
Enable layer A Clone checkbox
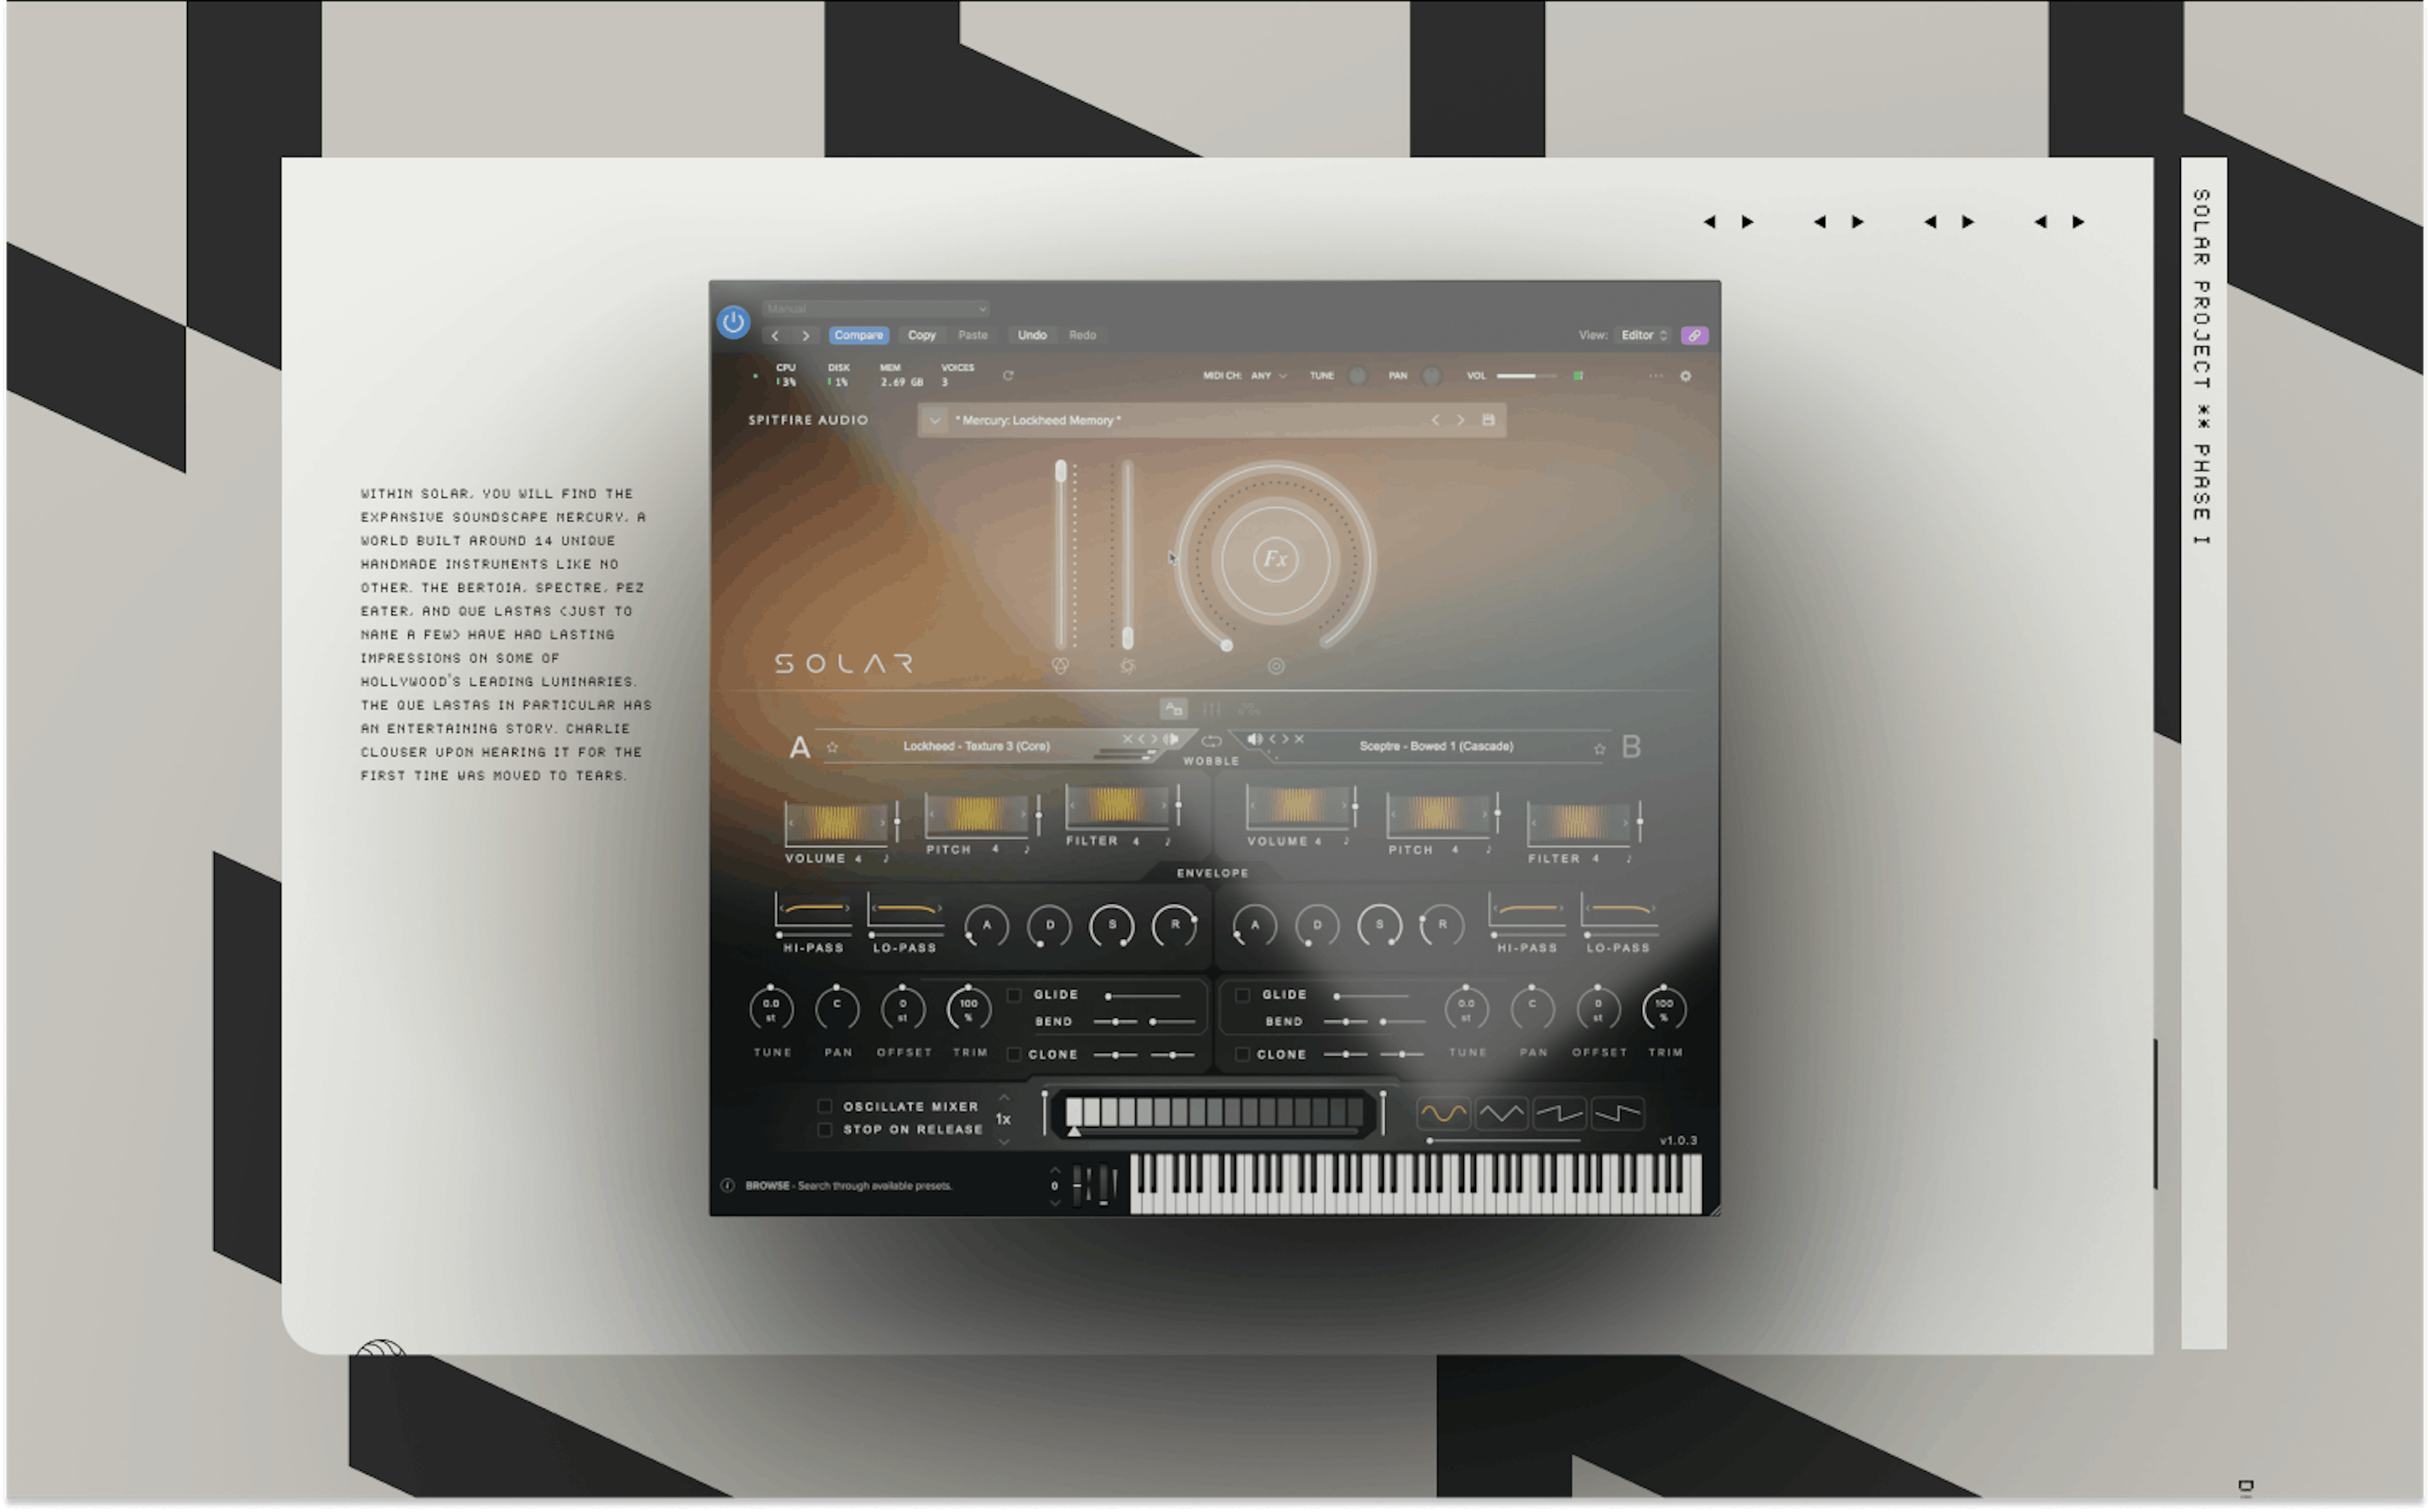(1014, 1055)
